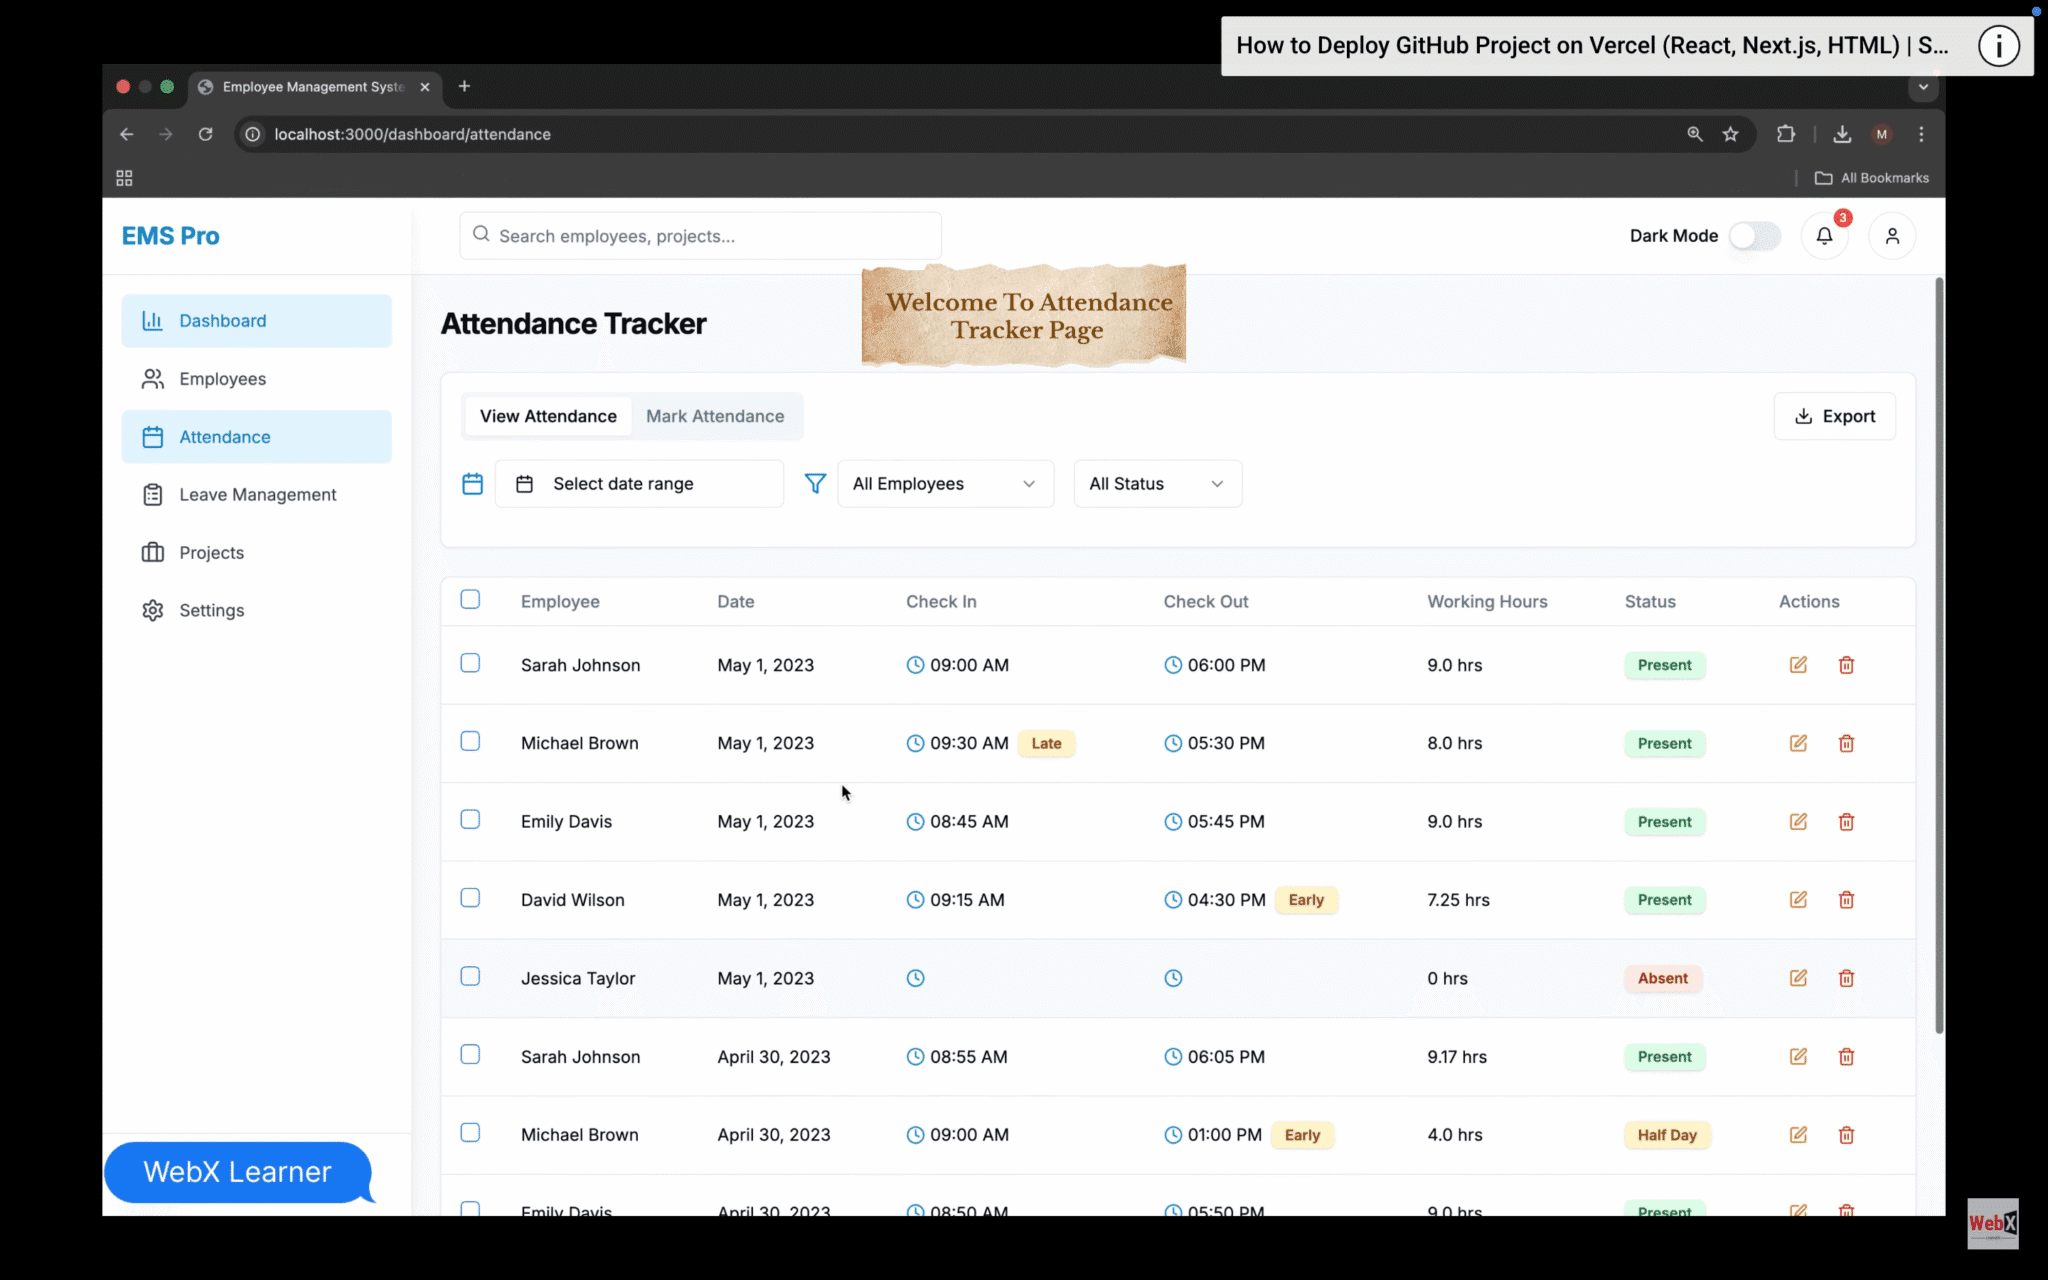Click the filter funnel icon near date range
Image resolution: width=2048 pixels, height=1280 pixels.
[815, 483]
